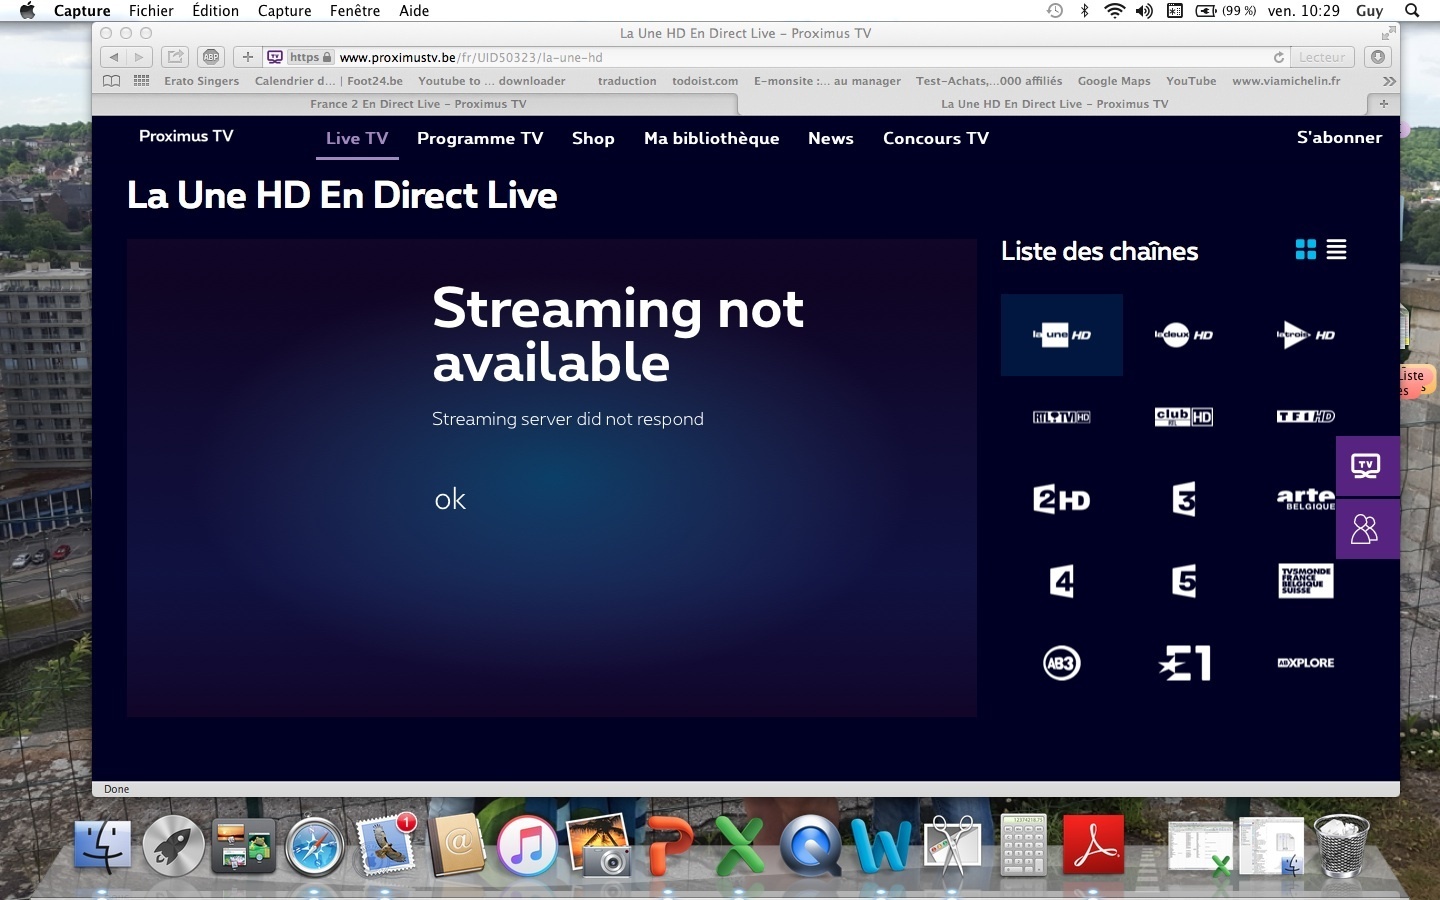
Task: Switch to La Une HD En Direct tab
Action: point(1053,104)
